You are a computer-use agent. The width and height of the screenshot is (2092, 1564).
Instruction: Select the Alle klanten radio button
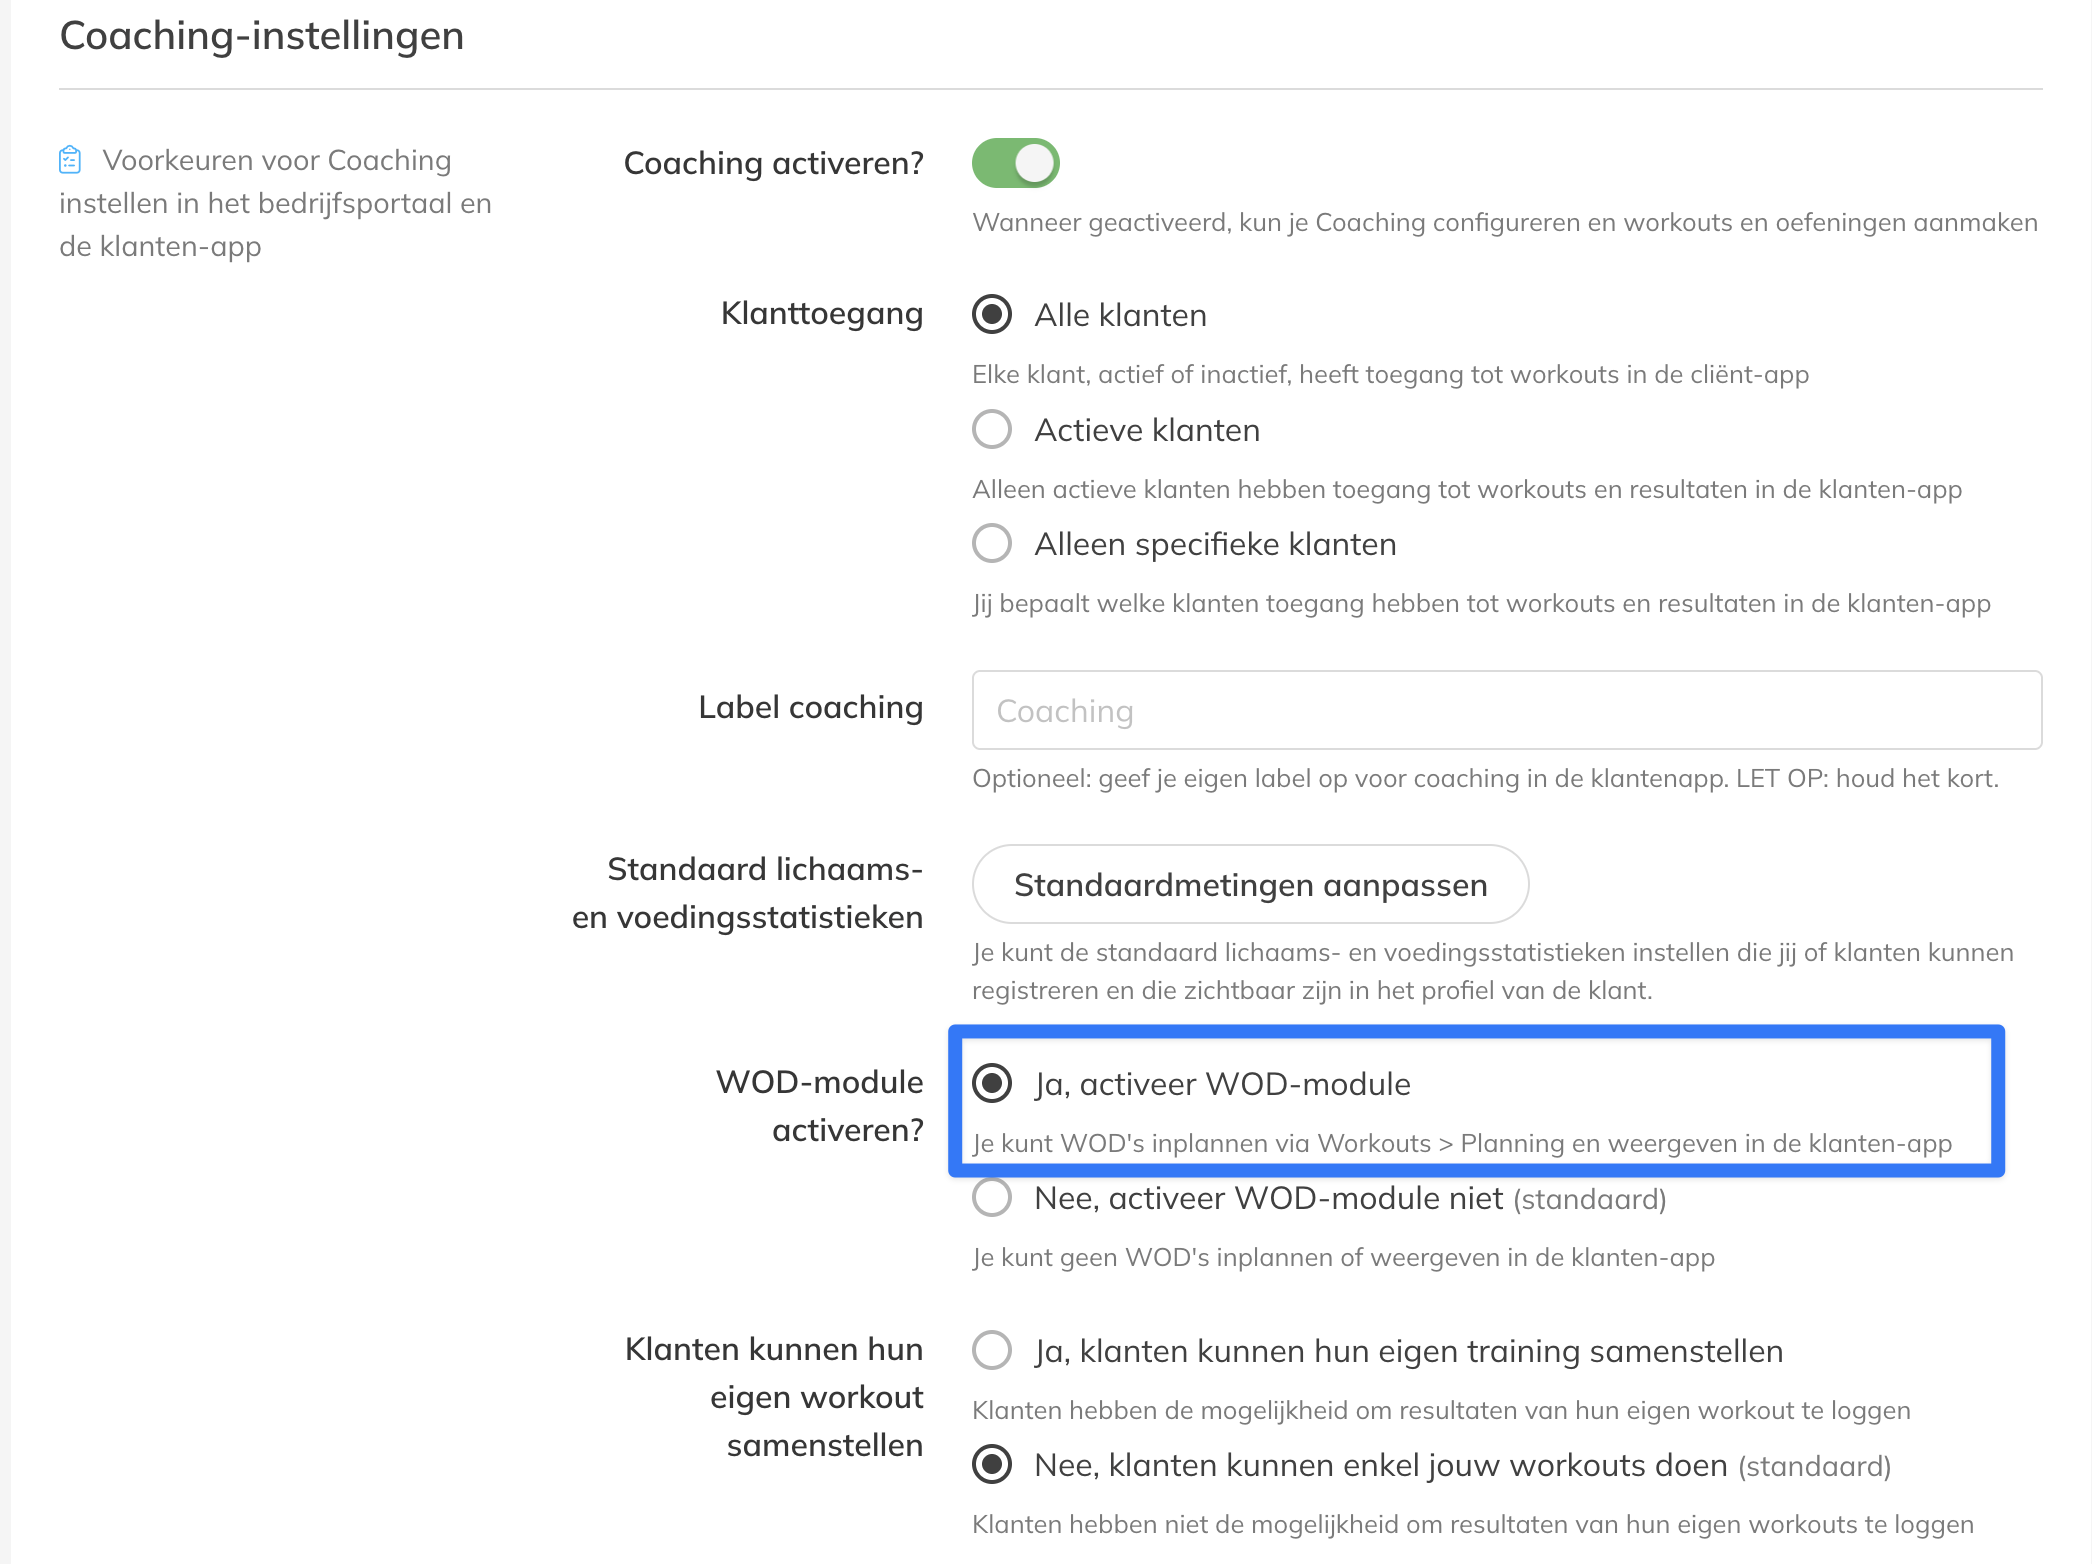pyautogui.click(x=992, y=315)
